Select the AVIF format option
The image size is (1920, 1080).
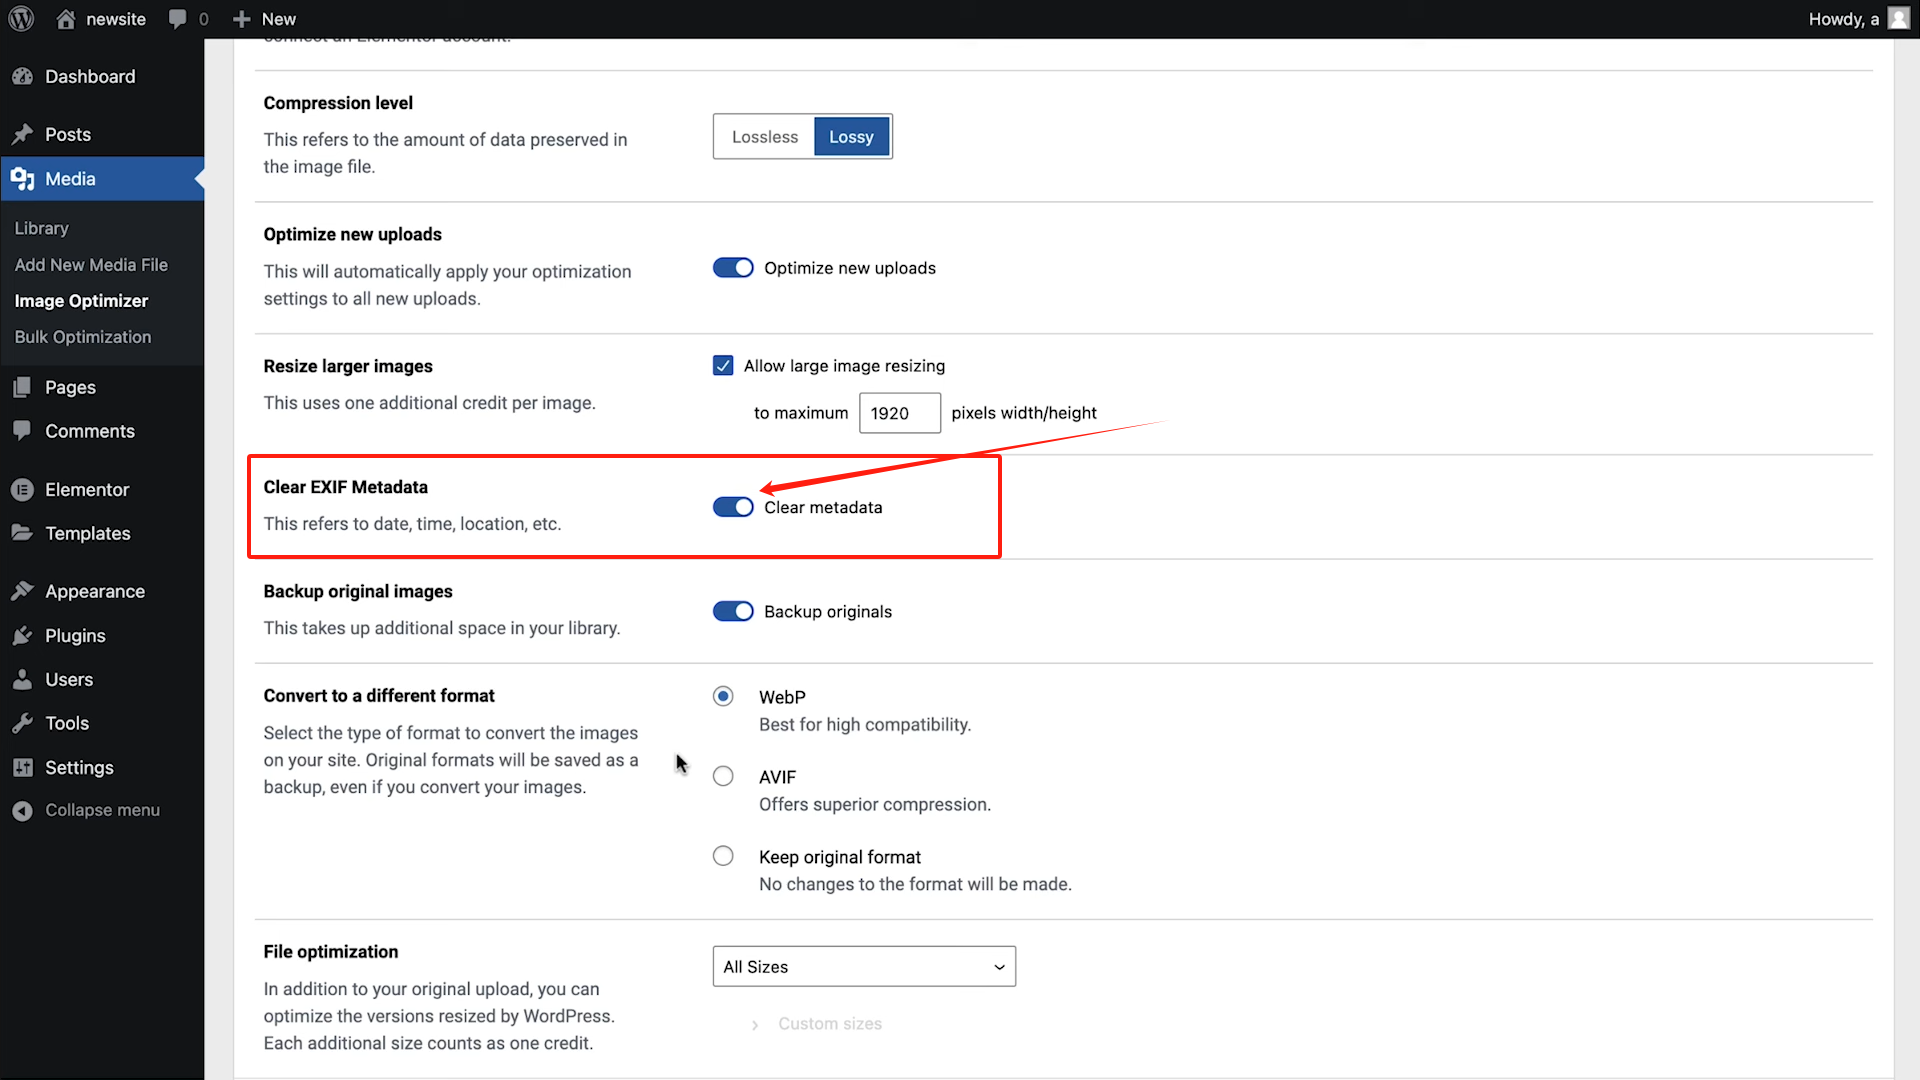[x=723, y=775]
